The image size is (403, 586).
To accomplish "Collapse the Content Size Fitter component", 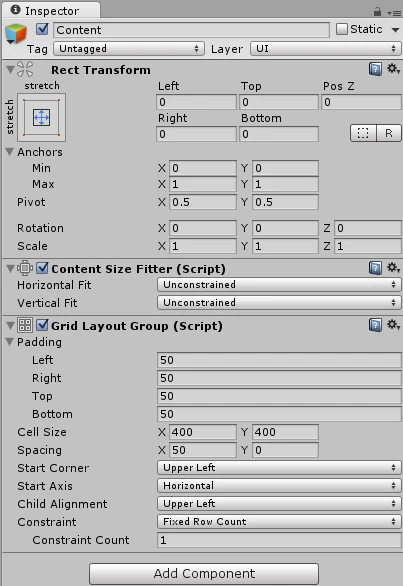I will pyautogui.click(x=10, y=268).
